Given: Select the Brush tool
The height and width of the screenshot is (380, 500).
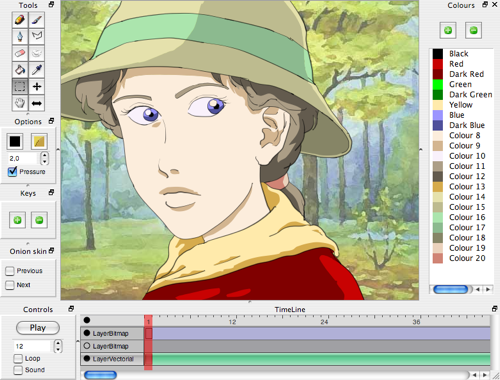Looking at the screenshot, I should 37,20.
